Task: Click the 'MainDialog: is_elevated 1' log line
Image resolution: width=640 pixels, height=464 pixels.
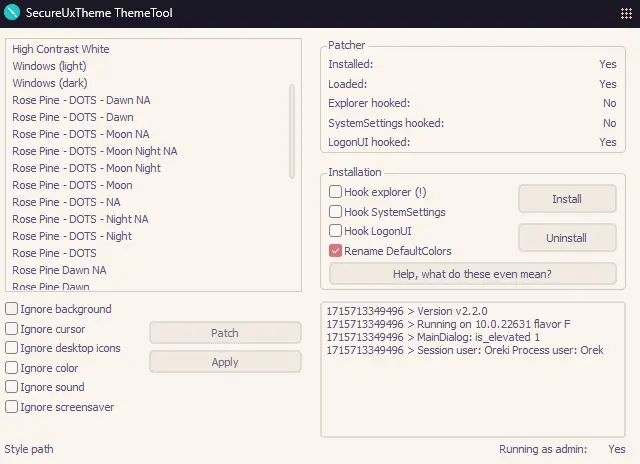Action: point(433,337)
